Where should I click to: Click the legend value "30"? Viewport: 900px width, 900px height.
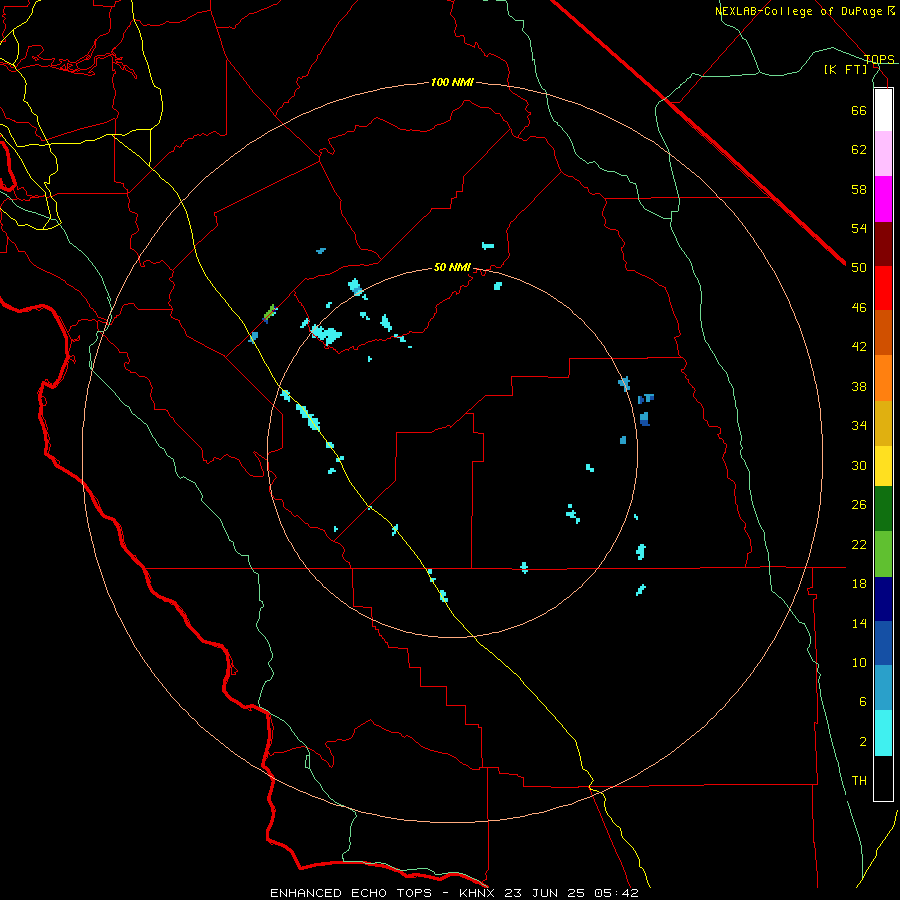tap(859, 465)
